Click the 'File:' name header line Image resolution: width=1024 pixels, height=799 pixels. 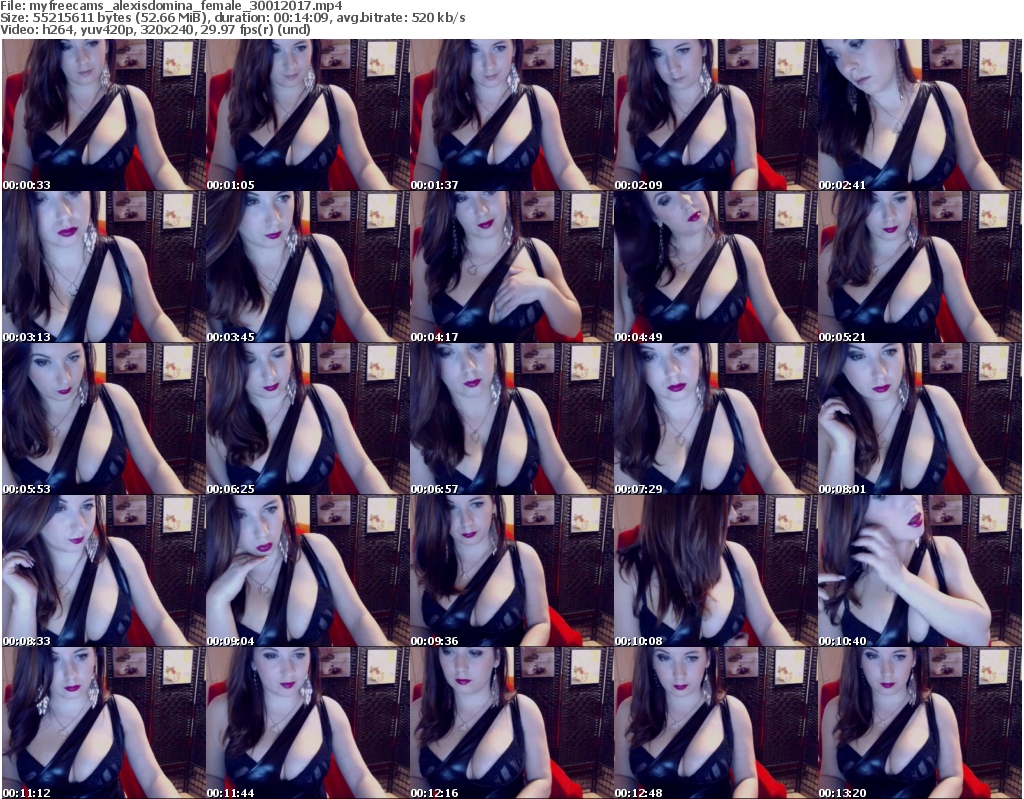tap(172, 6)
